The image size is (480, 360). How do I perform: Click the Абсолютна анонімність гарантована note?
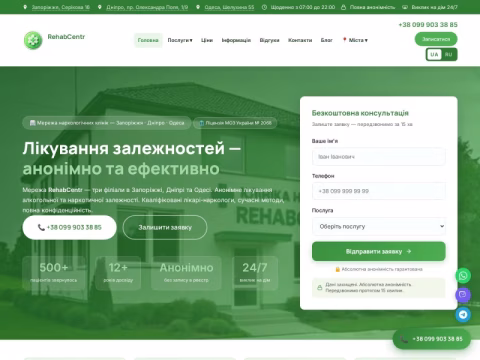[x=379, y=269]
